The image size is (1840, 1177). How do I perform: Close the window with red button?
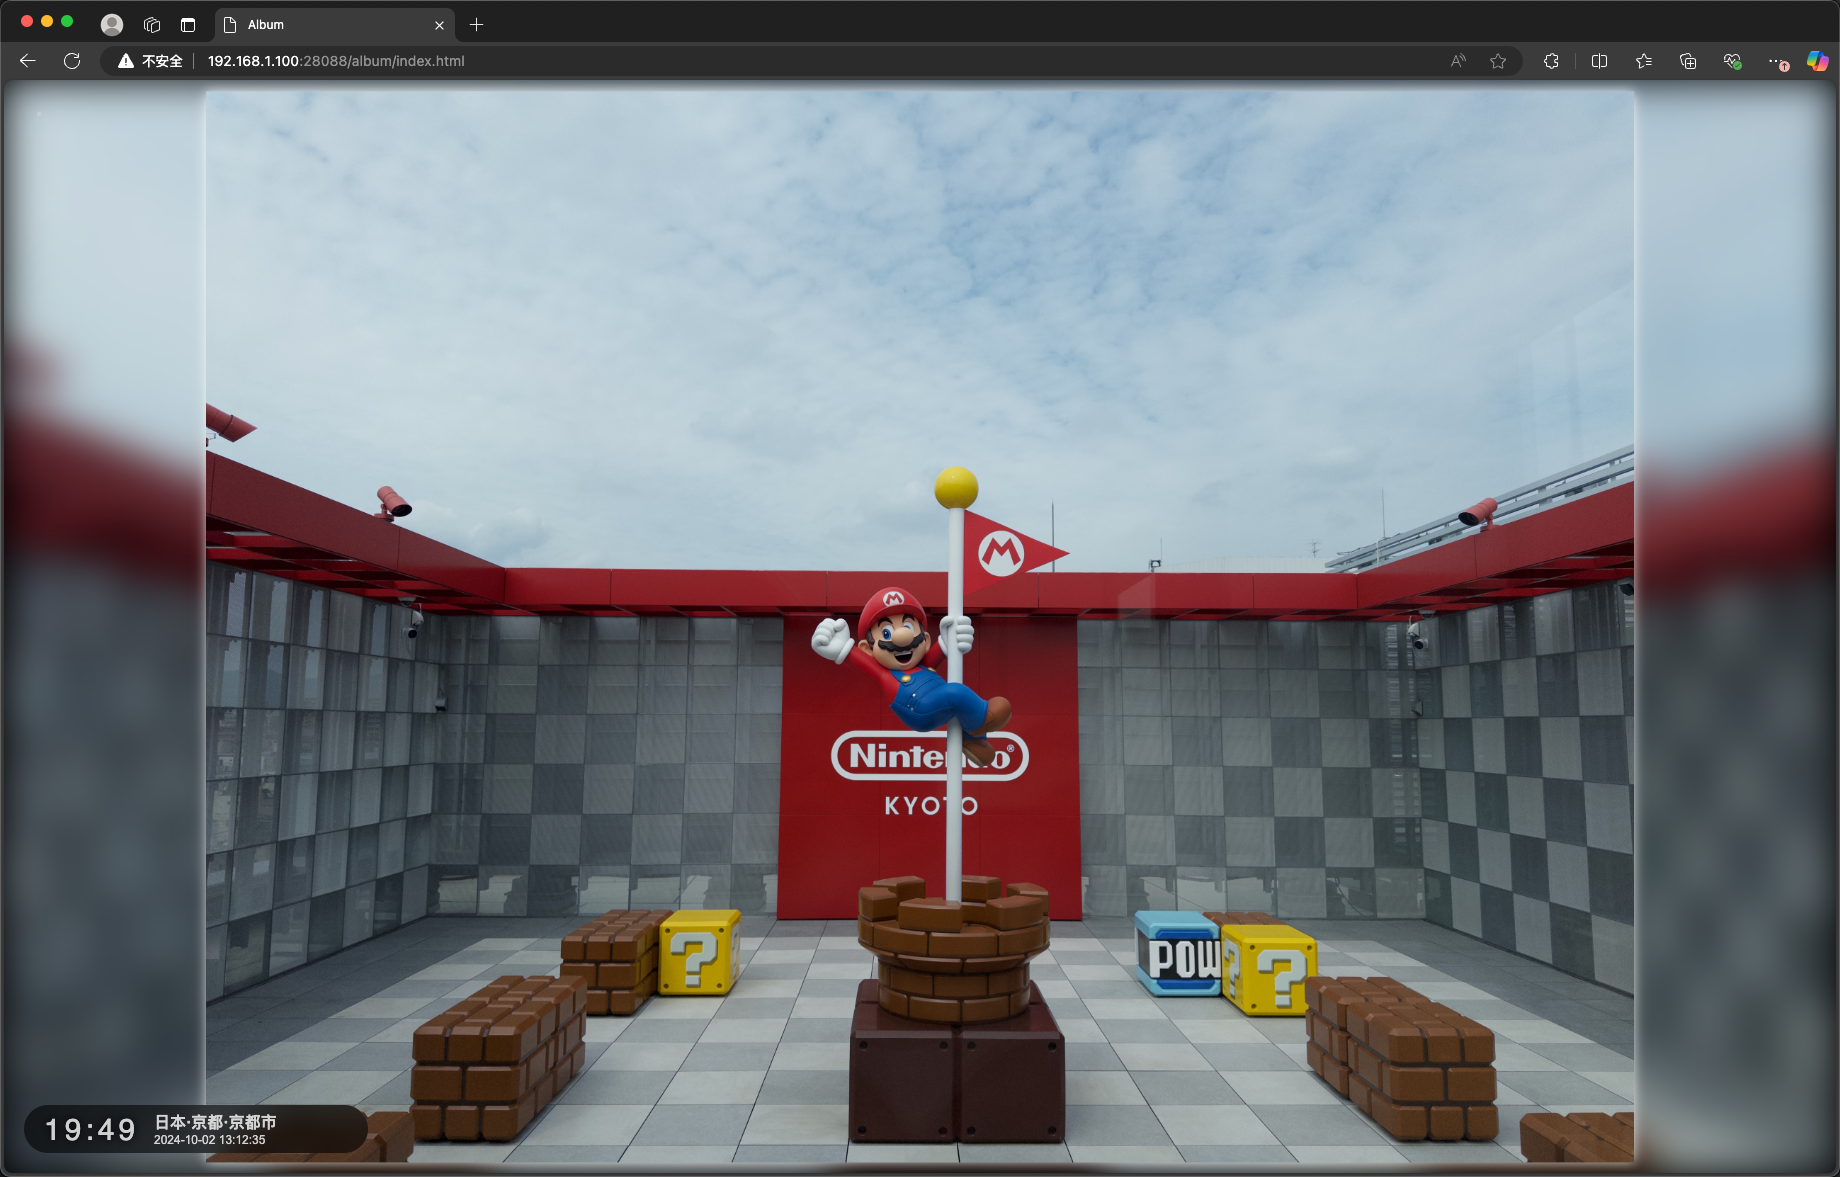coord(27,21)
